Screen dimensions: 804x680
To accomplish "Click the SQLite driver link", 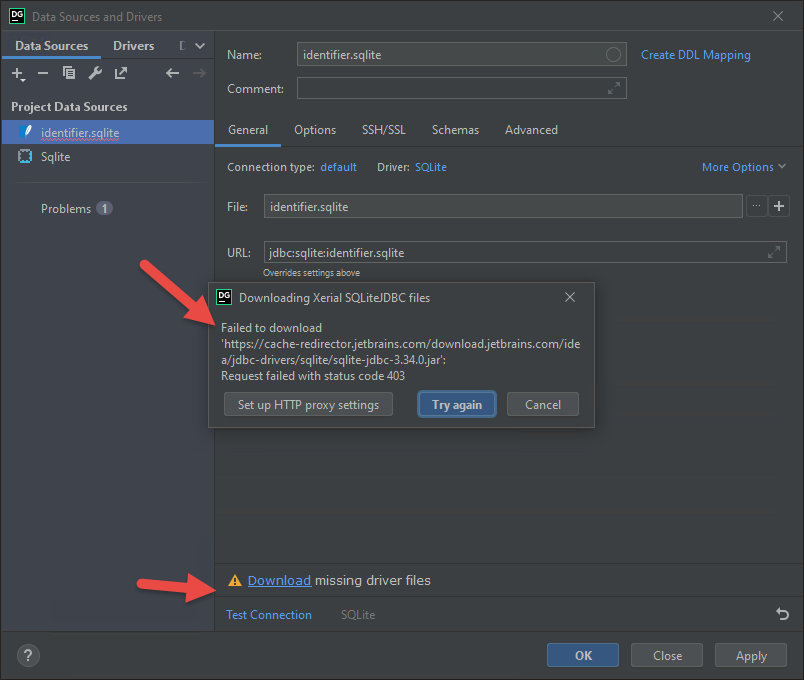I will pyautogui.click(x=430, y=167).
